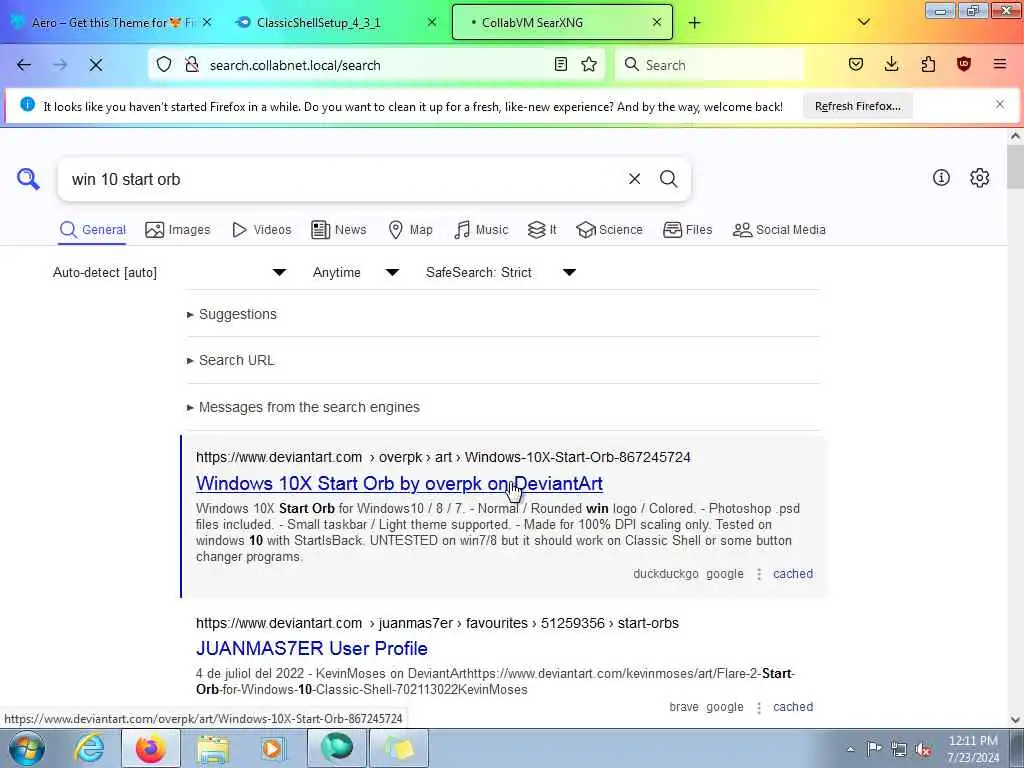The image size is (1024, 768).
Task: Bookmark this page with the star icon
Action: click(x=589, y=64)
